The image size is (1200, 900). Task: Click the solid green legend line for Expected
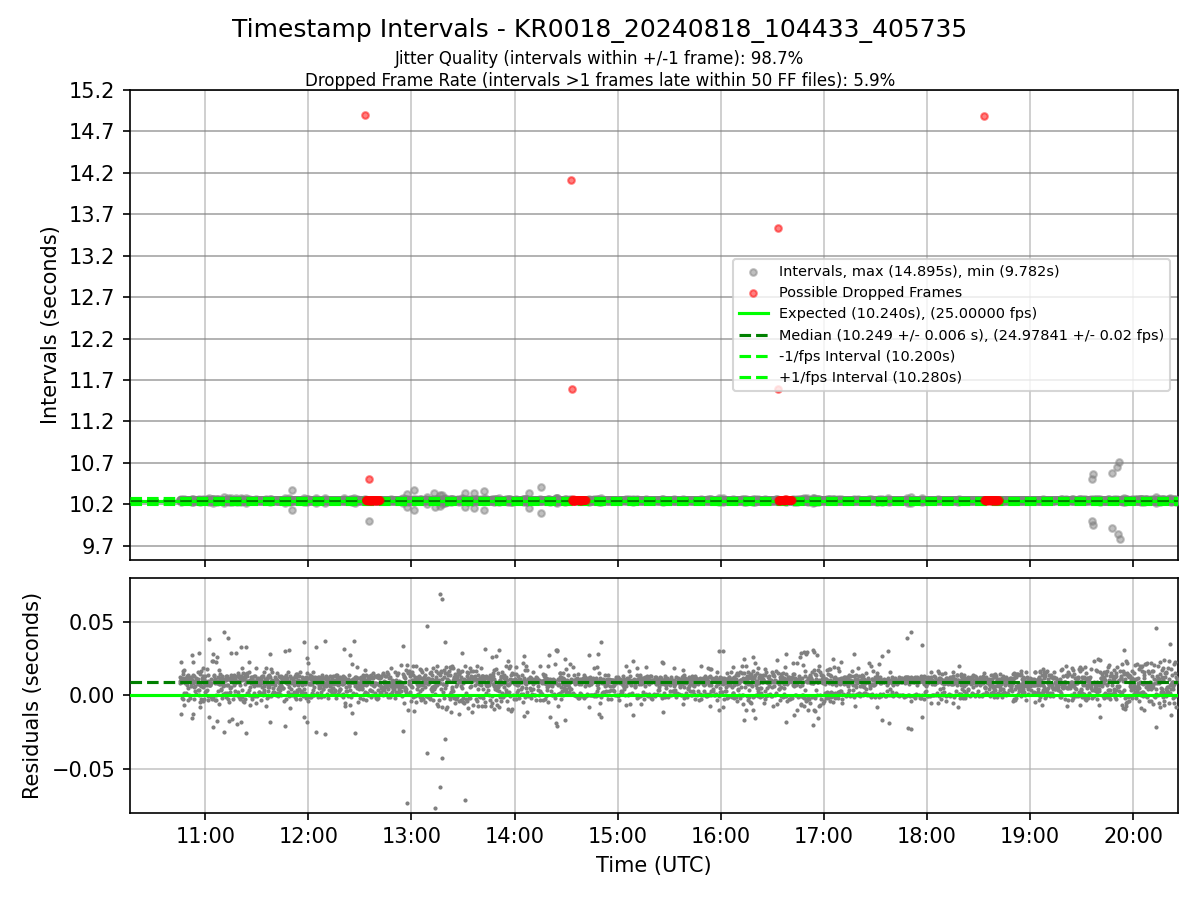(754, 314)
